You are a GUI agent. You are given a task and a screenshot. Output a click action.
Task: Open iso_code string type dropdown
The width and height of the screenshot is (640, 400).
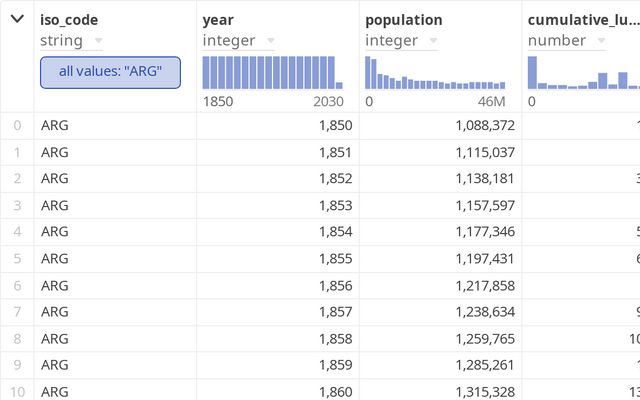(97, 41)
